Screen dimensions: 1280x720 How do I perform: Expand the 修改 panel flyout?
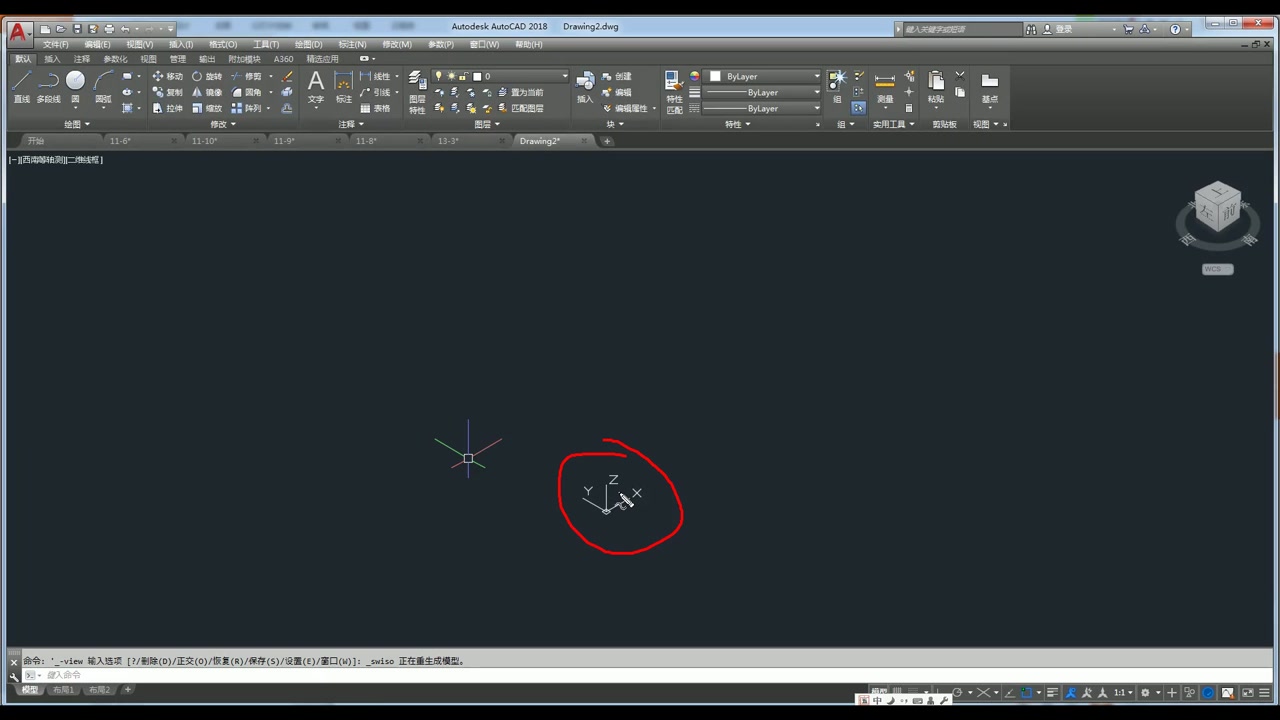pos(222,124)
